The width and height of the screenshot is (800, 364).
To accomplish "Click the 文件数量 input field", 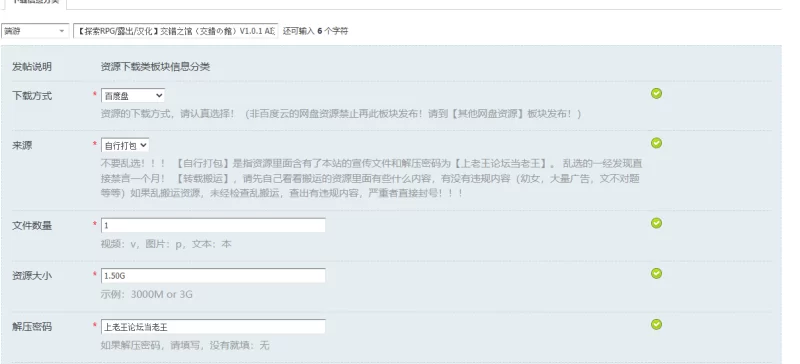I will click(213, 225).
